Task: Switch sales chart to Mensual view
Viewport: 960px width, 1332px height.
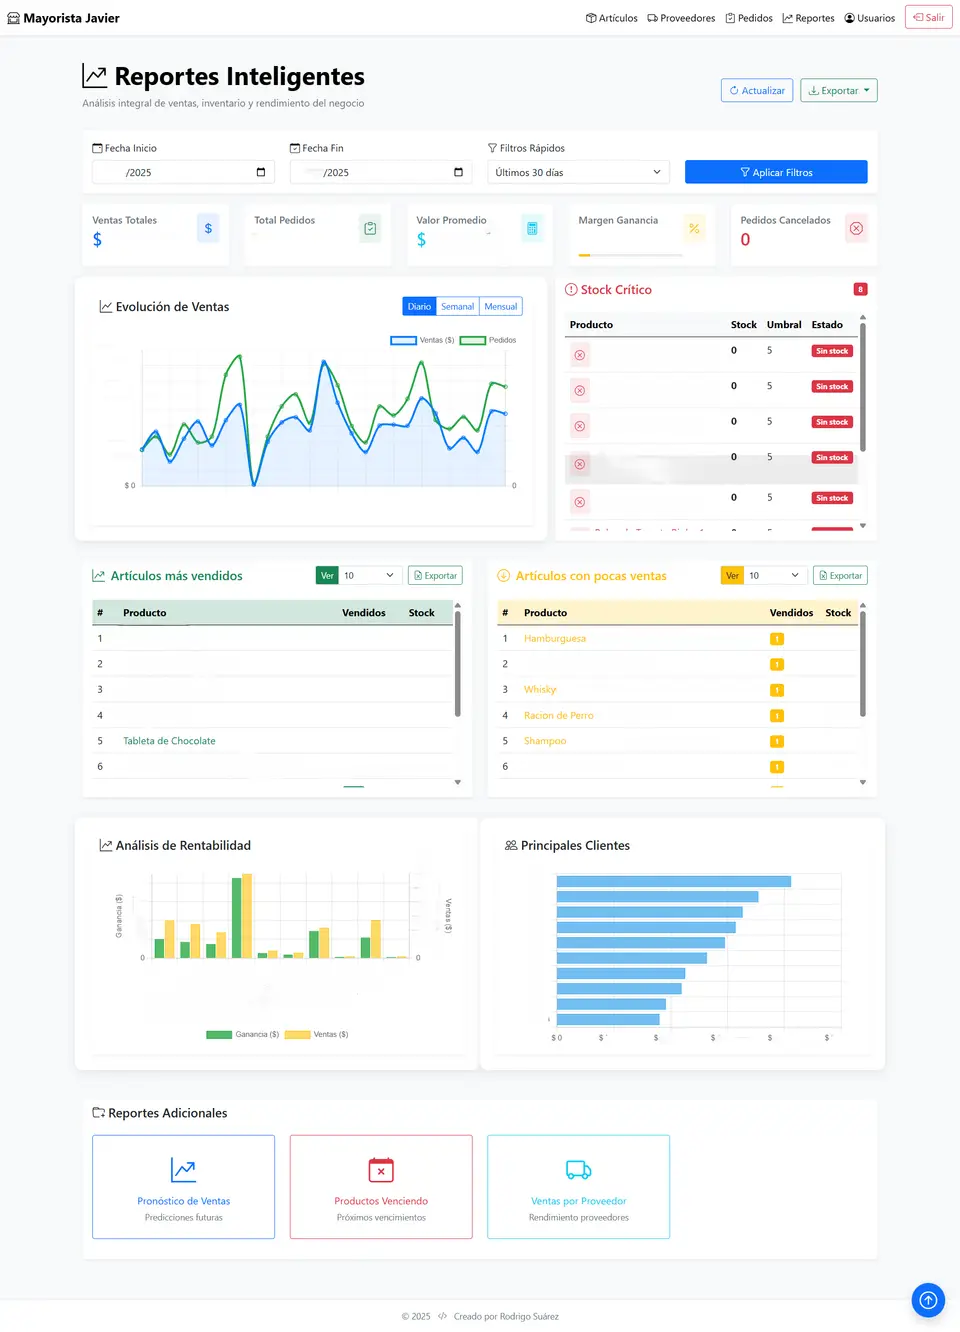Action: pos(501,307)
